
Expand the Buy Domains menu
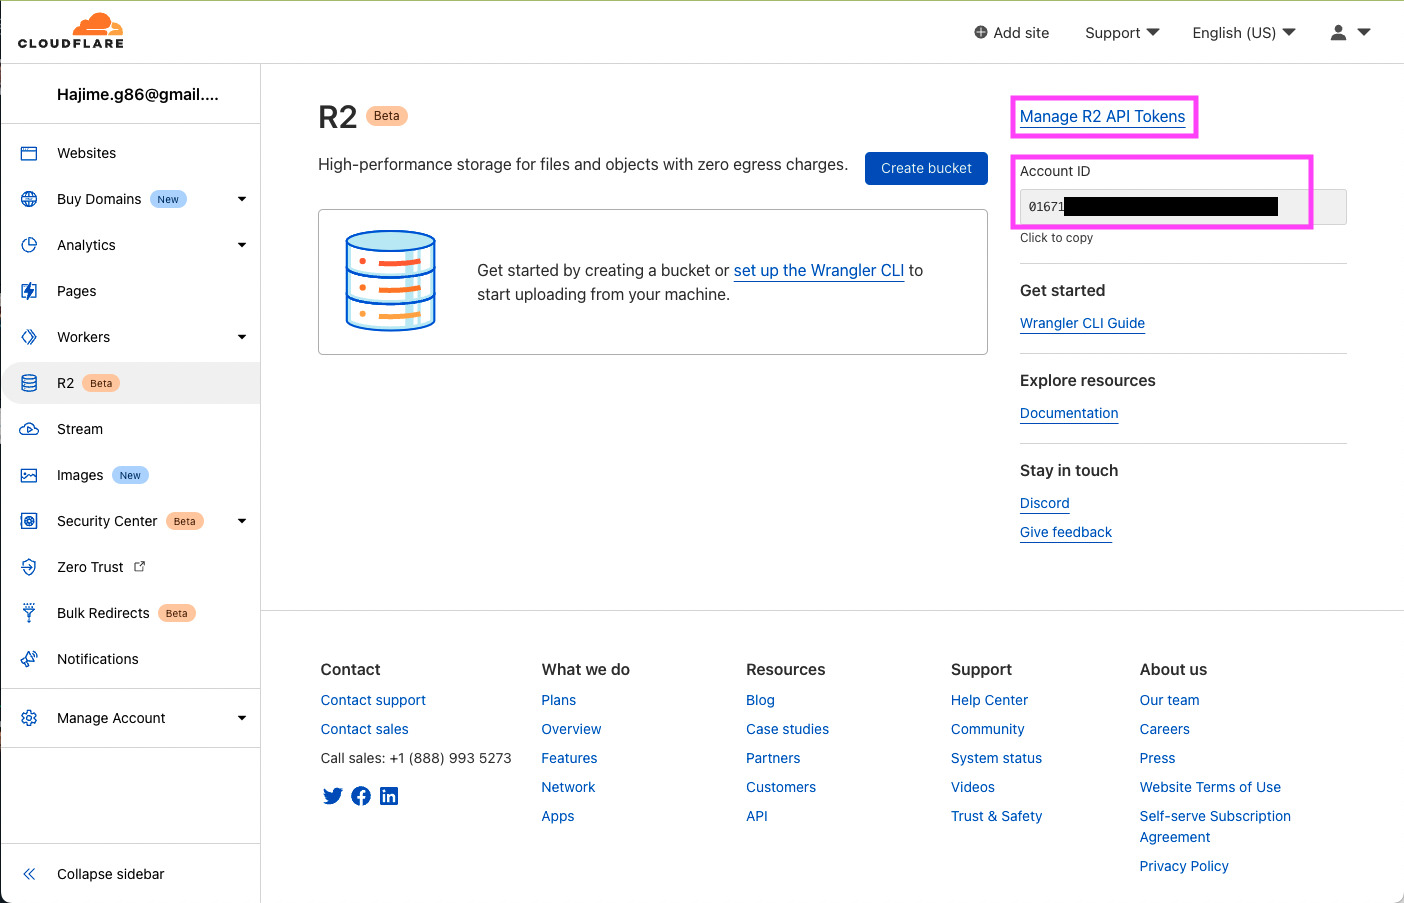(241, 199)
